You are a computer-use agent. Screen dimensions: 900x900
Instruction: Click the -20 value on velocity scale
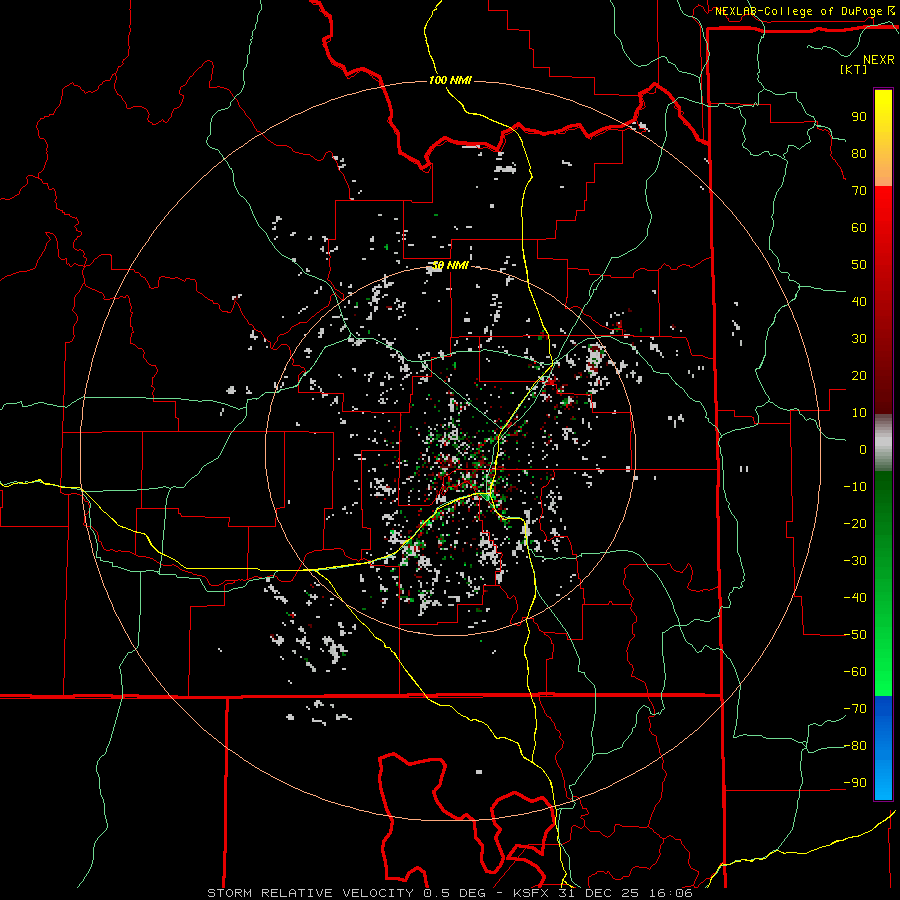855,524
